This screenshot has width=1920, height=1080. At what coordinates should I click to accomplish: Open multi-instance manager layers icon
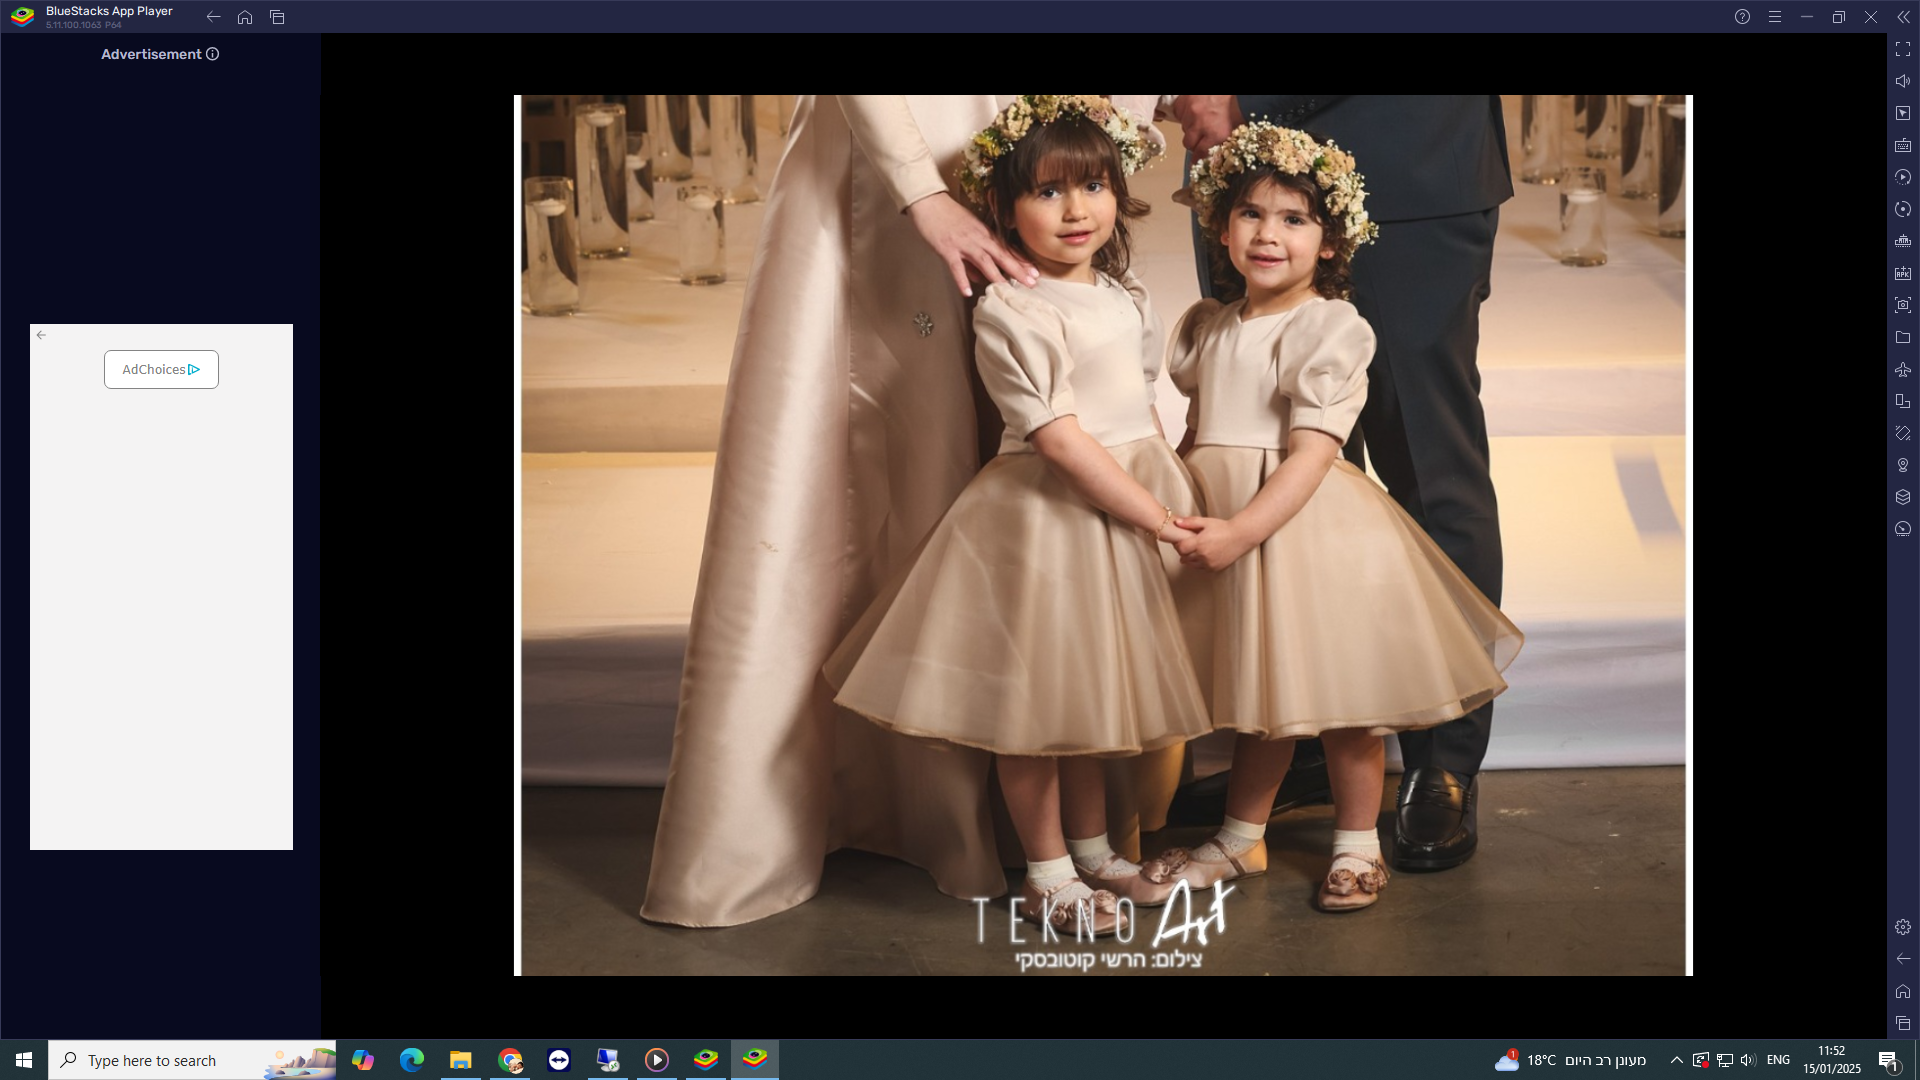click(x=1902, y=497)
